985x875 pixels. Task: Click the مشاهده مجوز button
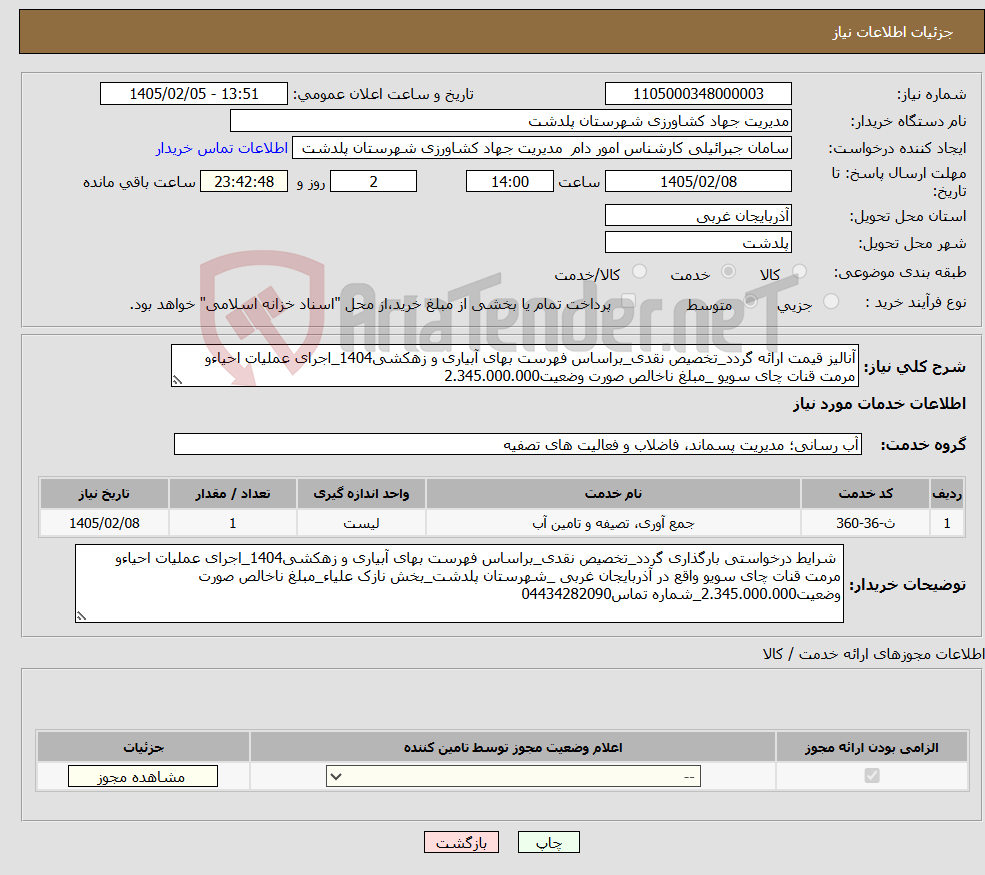click(x=143, y=776)
